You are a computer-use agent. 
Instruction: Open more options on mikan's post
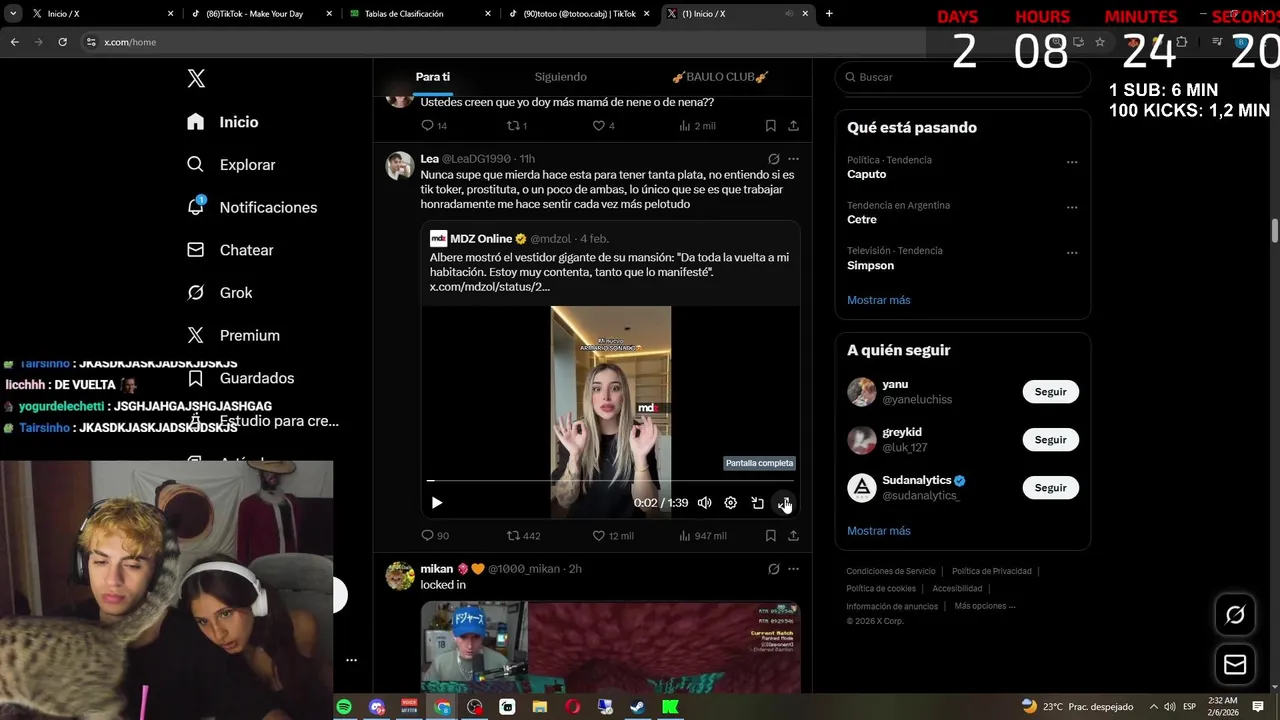point(793,569)
